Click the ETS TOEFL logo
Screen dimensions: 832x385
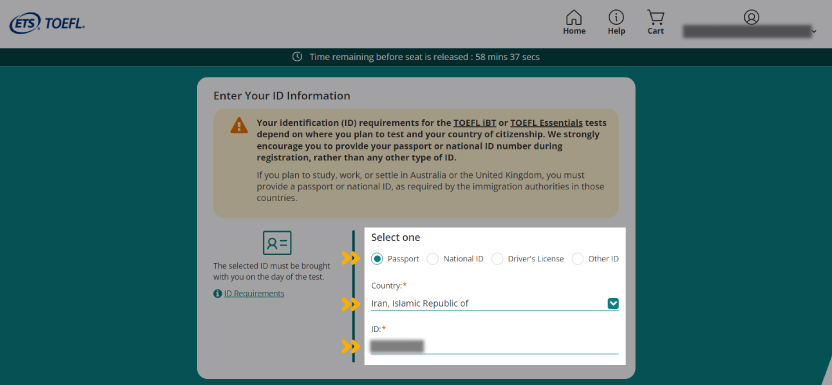pos(47,23)
